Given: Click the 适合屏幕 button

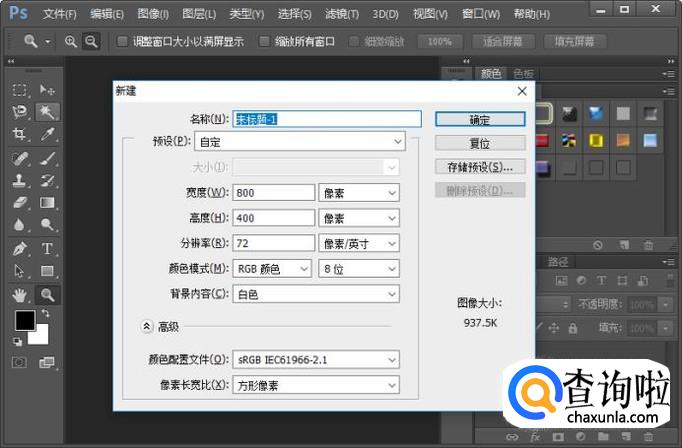Looking at the screenshot, I should coord(502,42).
